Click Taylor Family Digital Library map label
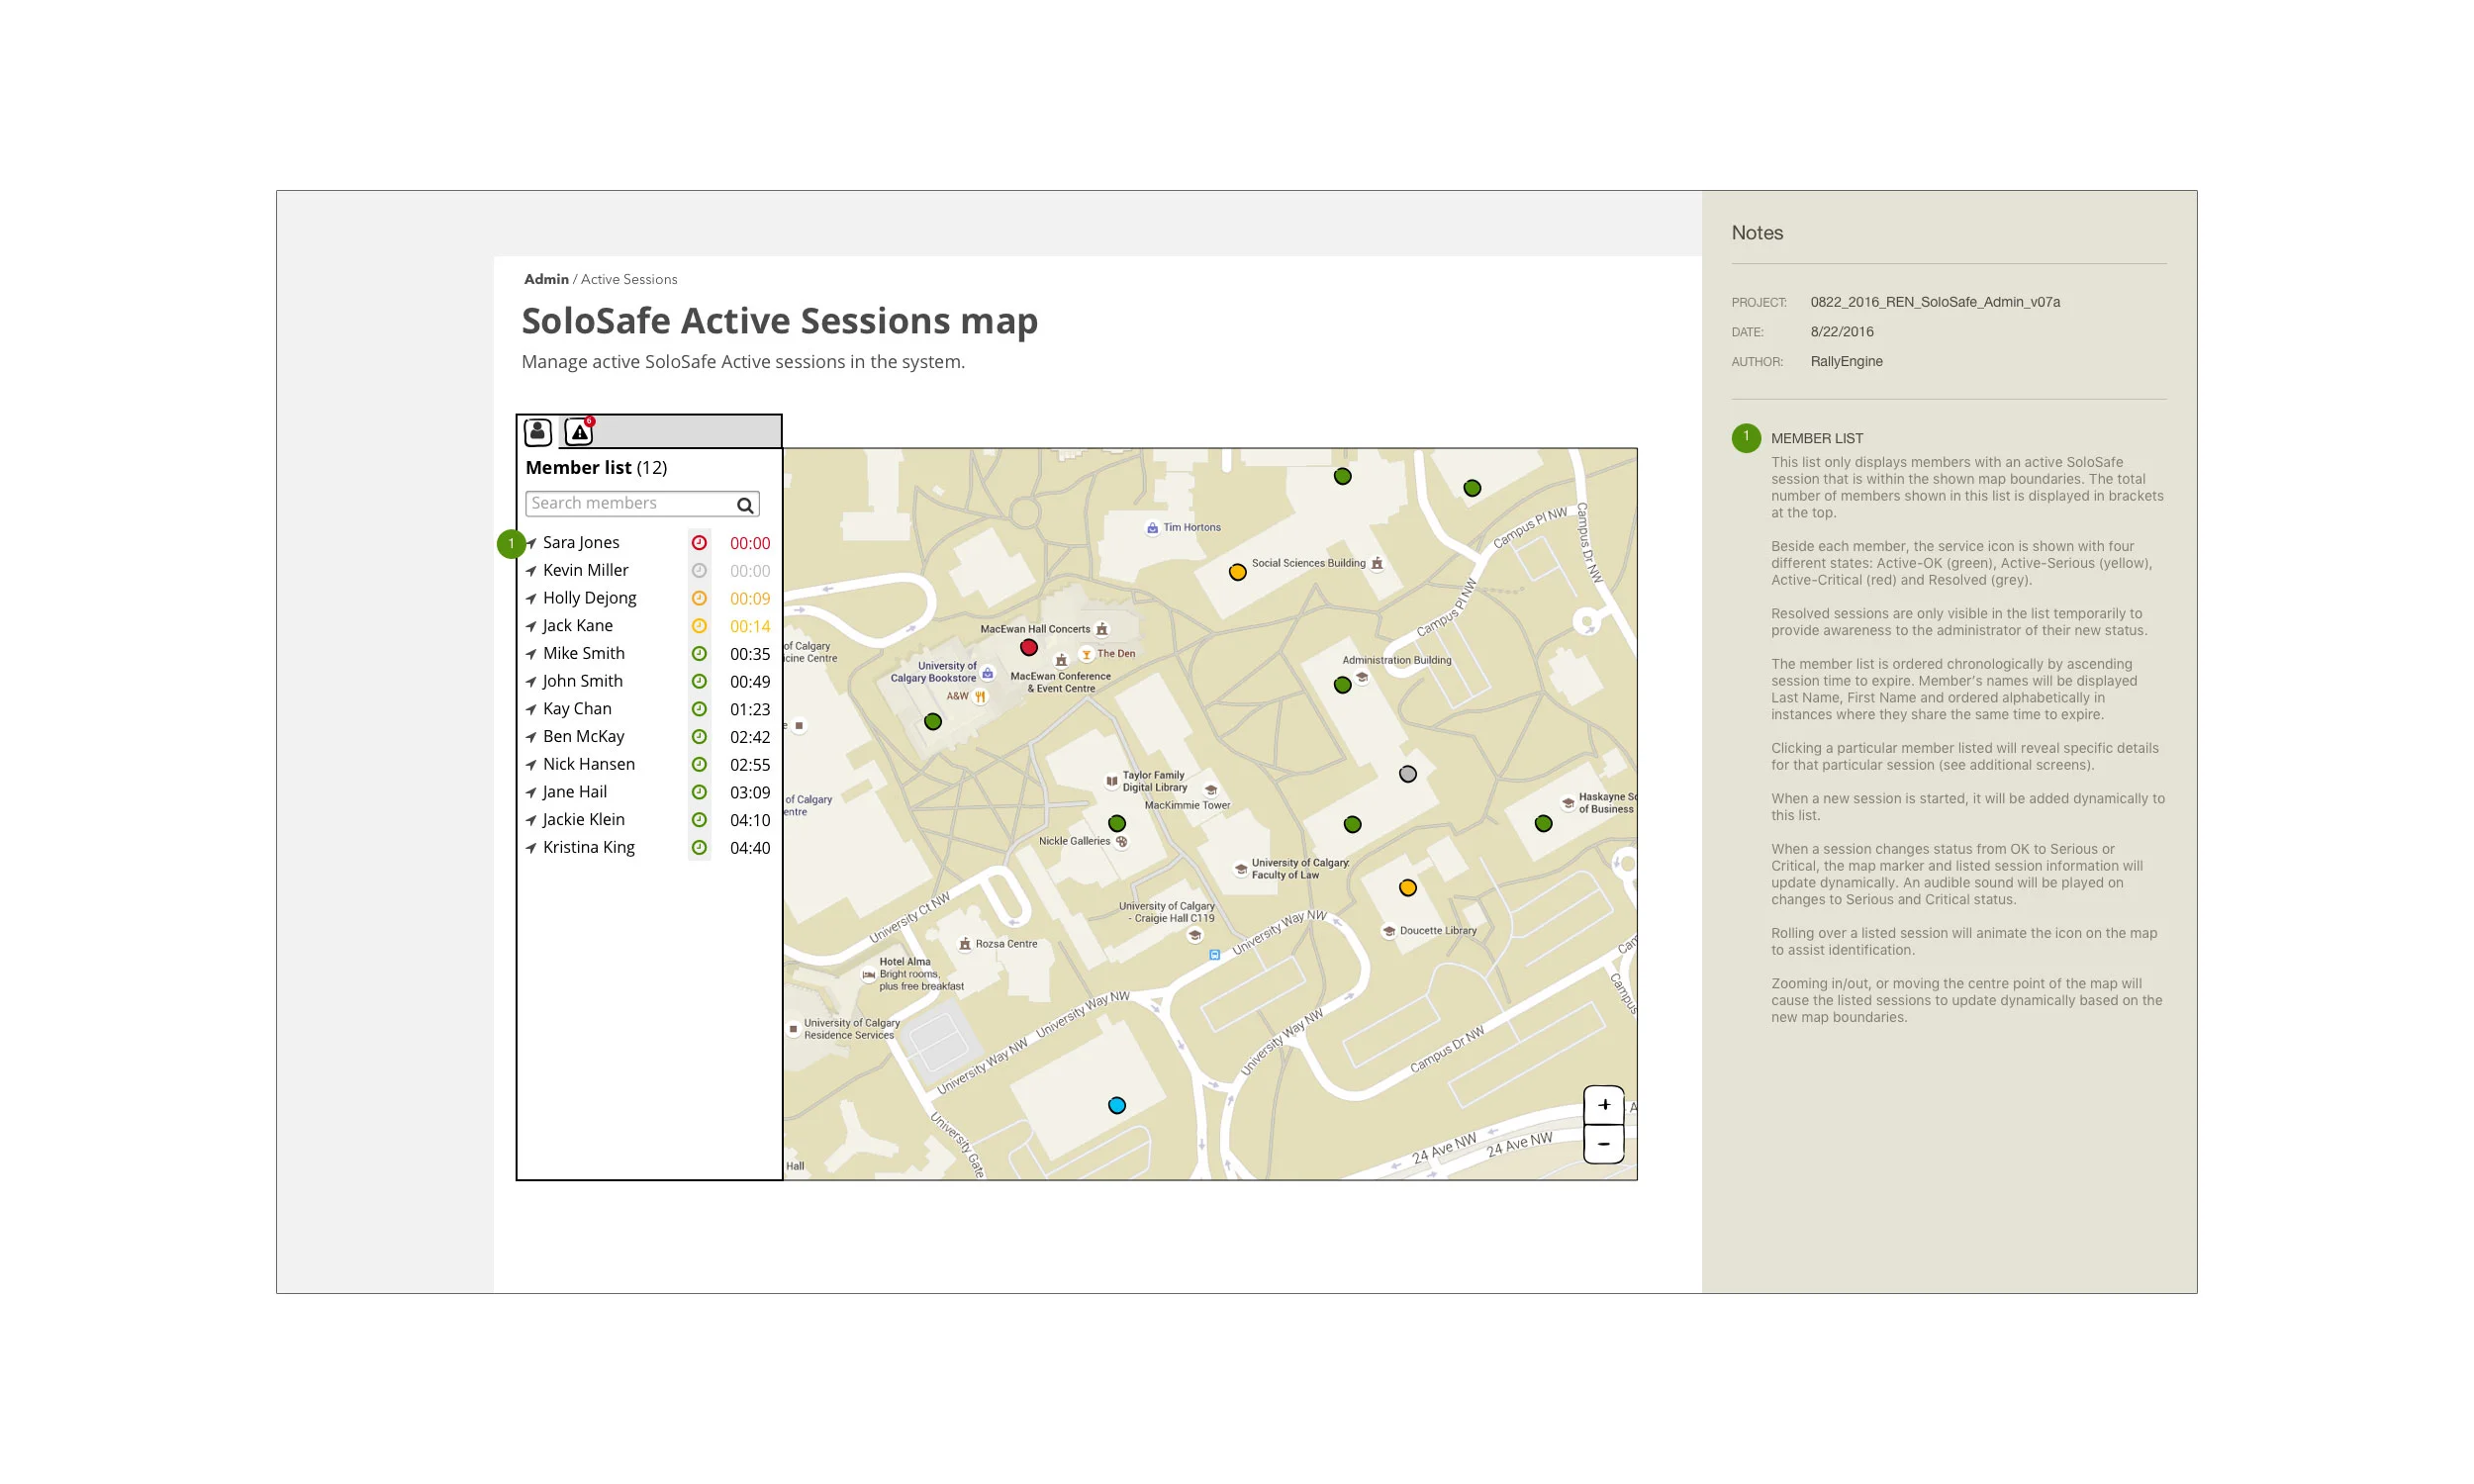The width and height of the screenshot is (2474, 1484). pyautogui.click(x=1154, y=782)
